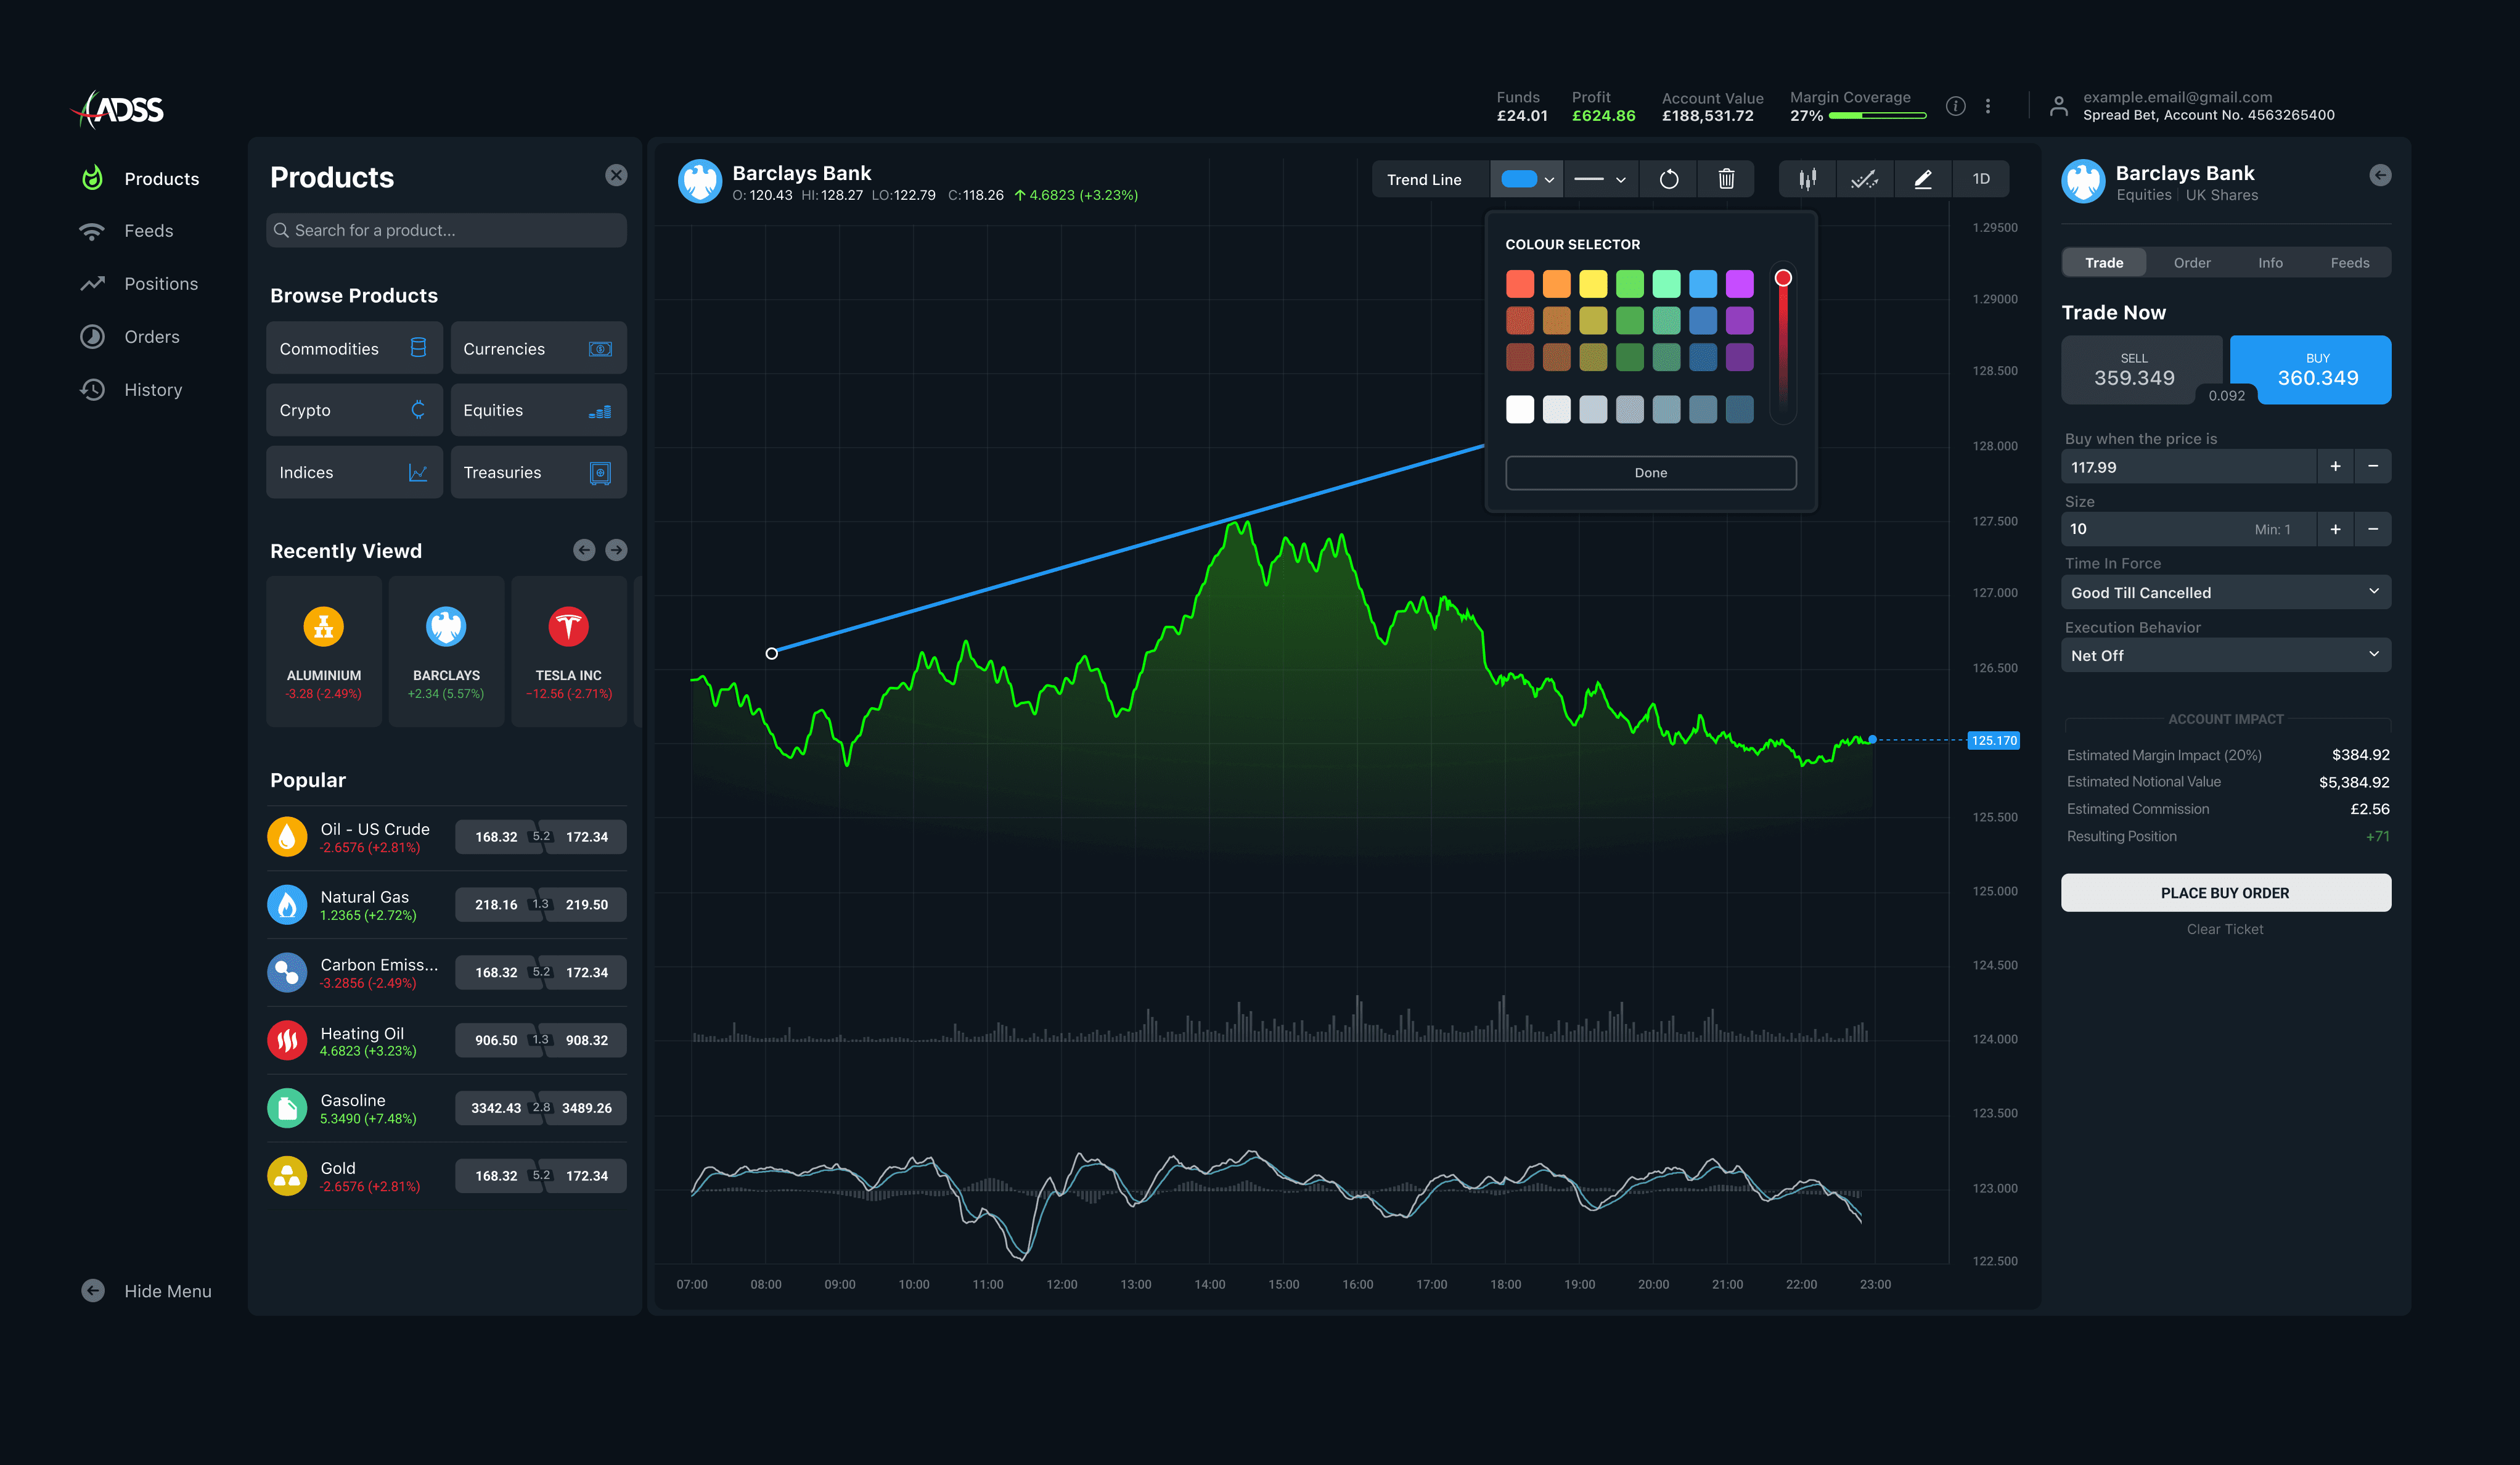Open the Execution Behavior Net Off dropdown
This screenshot has height=1465, width=2520.
[2225, 655]
